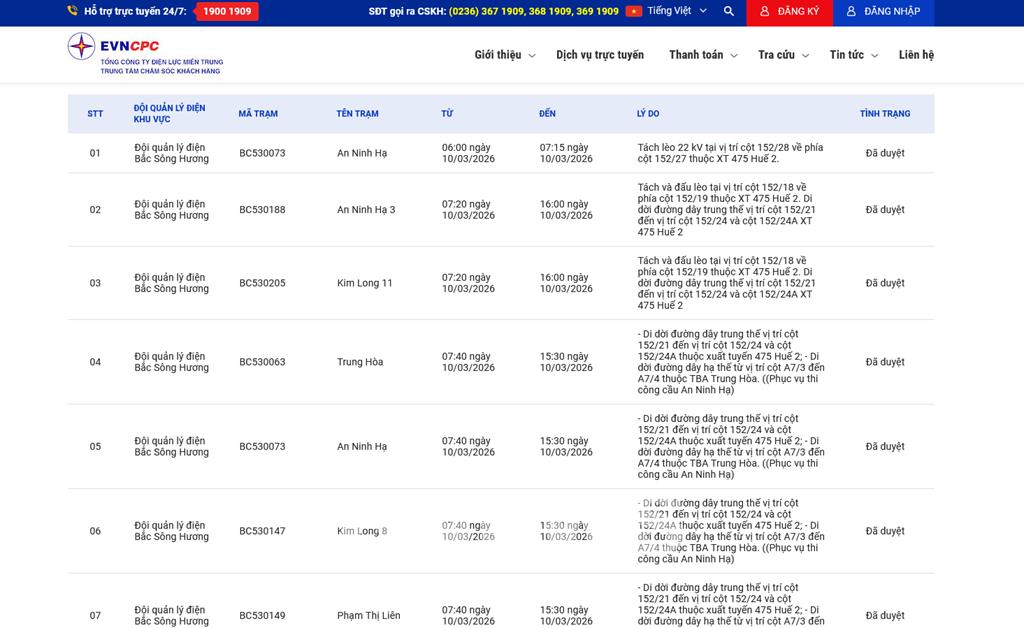This screenshot has height=628, width=1024.
Task: Open the Tiếng Việt language dropdown
Action: point(676,11)
